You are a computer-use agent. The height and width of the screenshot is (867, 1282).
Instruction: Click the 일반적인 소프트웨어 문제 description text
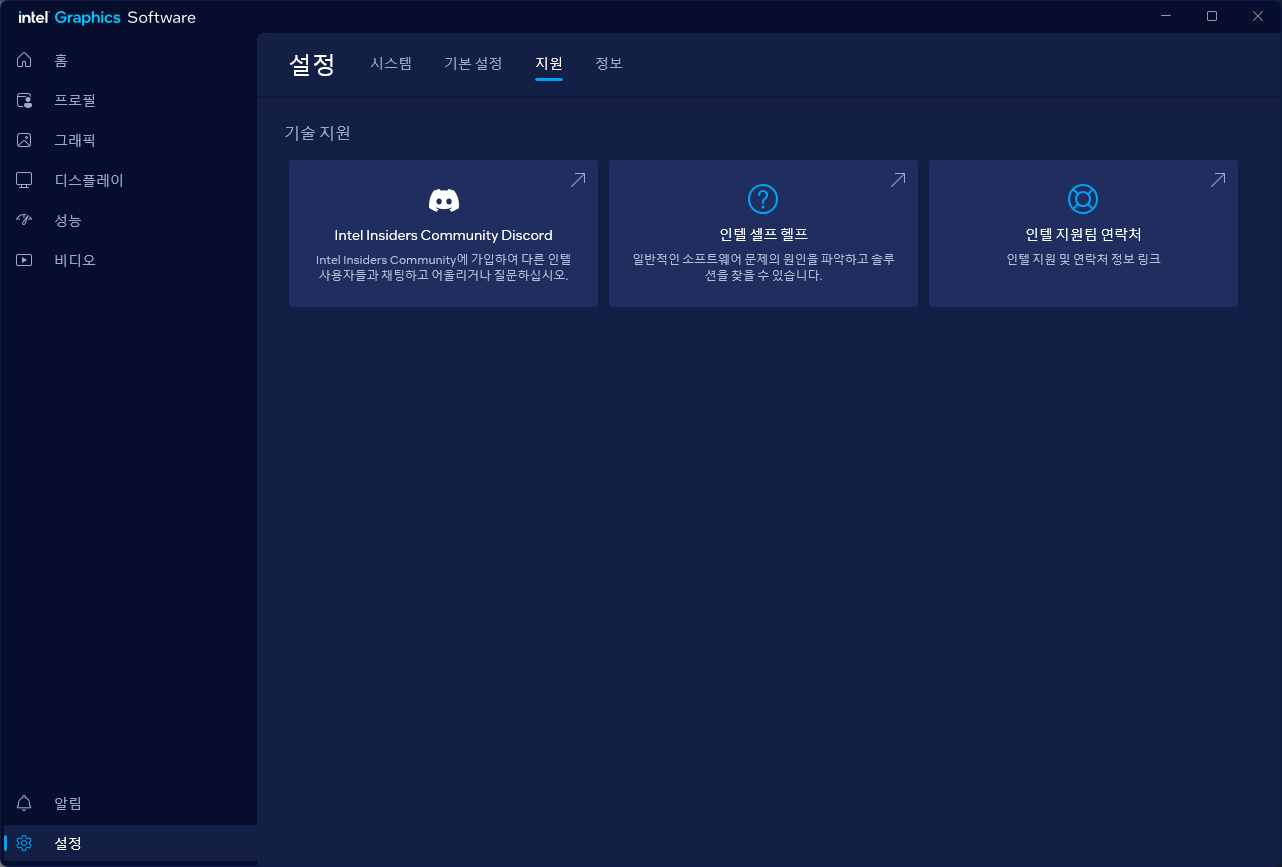[x=763, y=267]
